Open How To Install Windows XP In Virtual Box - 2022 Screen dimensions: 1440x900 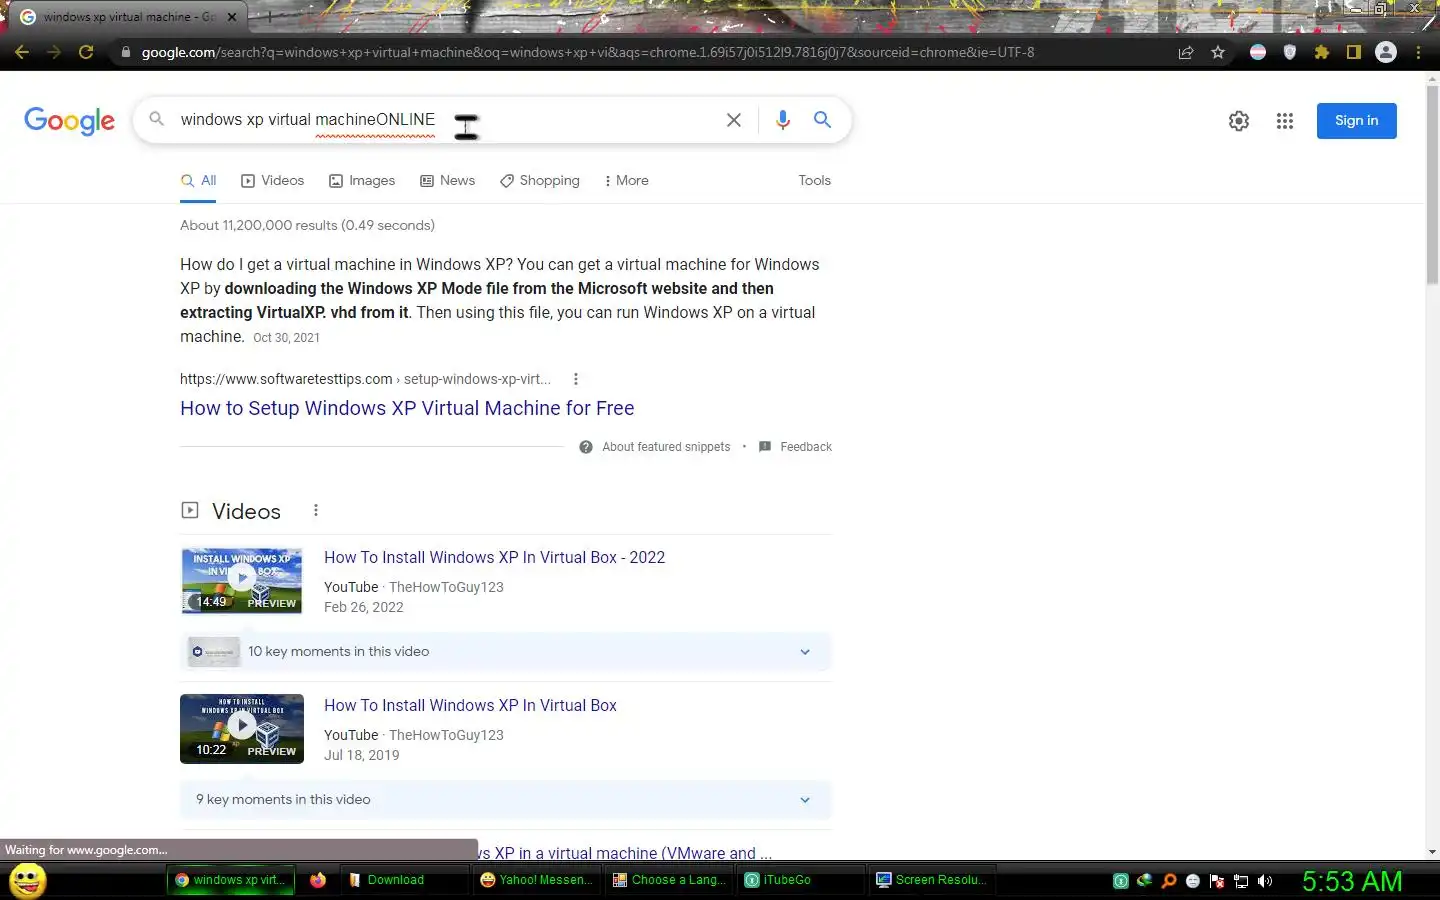(x=494, y=558)
